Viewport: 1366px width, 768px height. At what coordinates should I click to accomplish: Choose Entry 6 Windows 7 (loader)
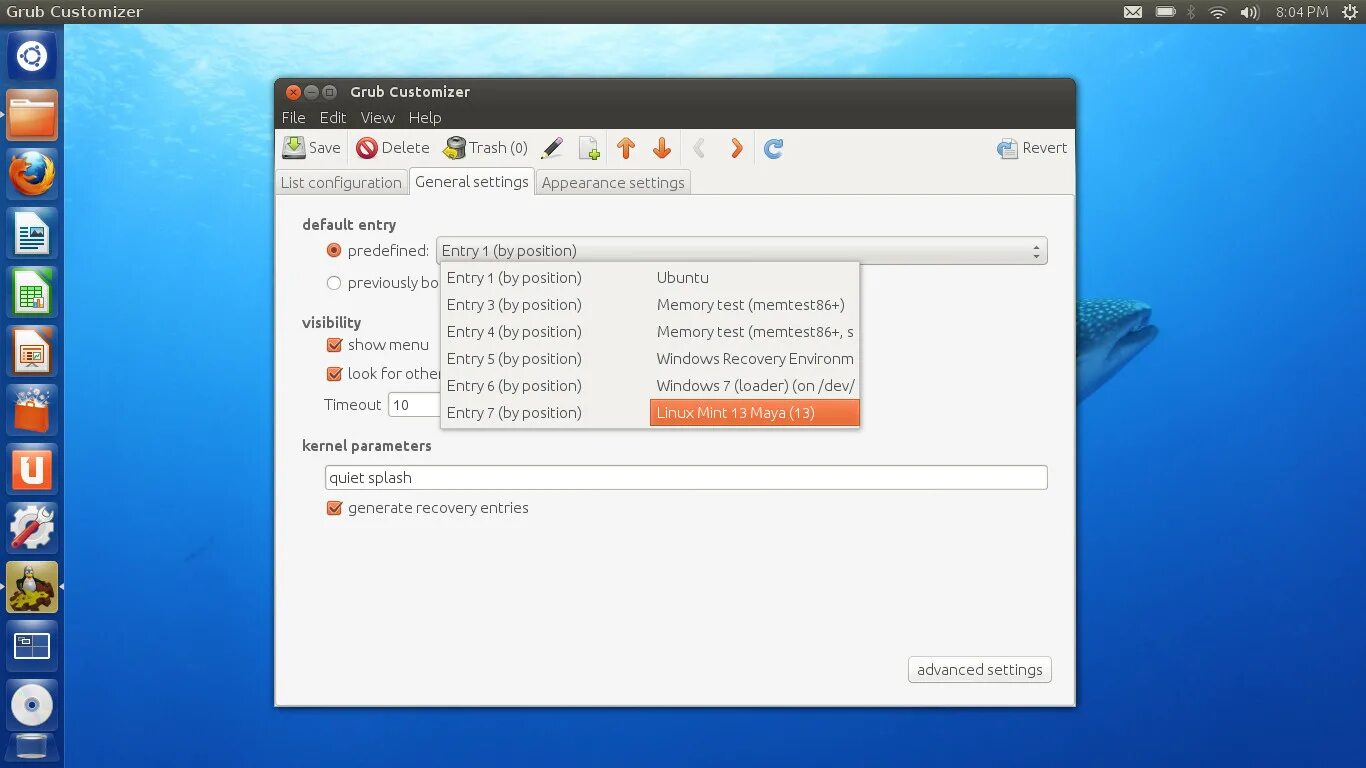tap(650, 386)
